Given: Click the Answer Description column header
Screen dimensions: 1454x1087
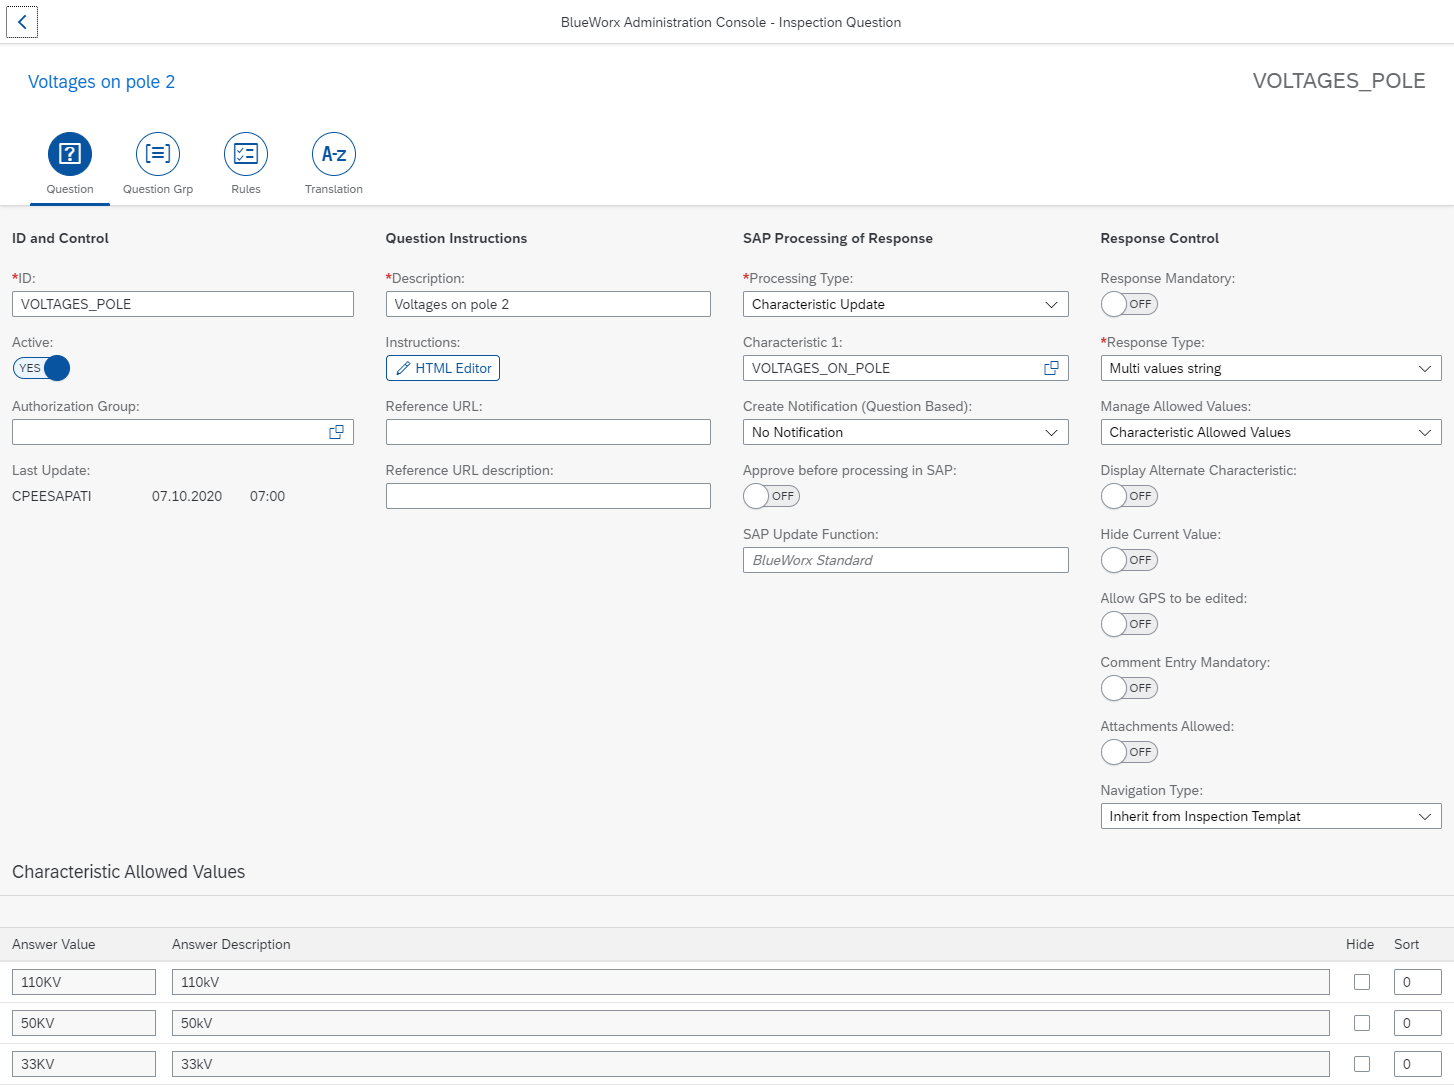Looking at the screenshot, I should point(231,944).
